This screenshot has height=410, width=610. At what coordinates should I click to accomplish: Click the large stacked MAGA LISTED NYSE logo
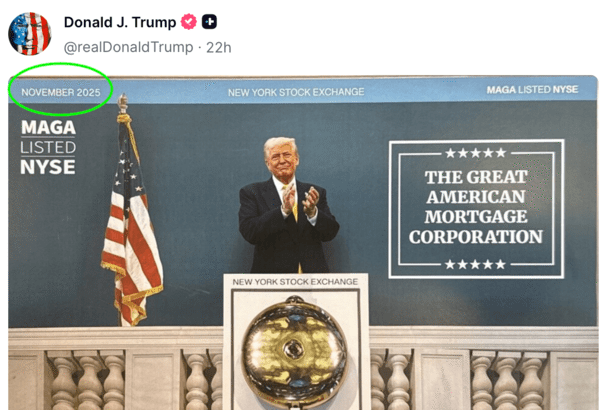(x=48, y=147)
